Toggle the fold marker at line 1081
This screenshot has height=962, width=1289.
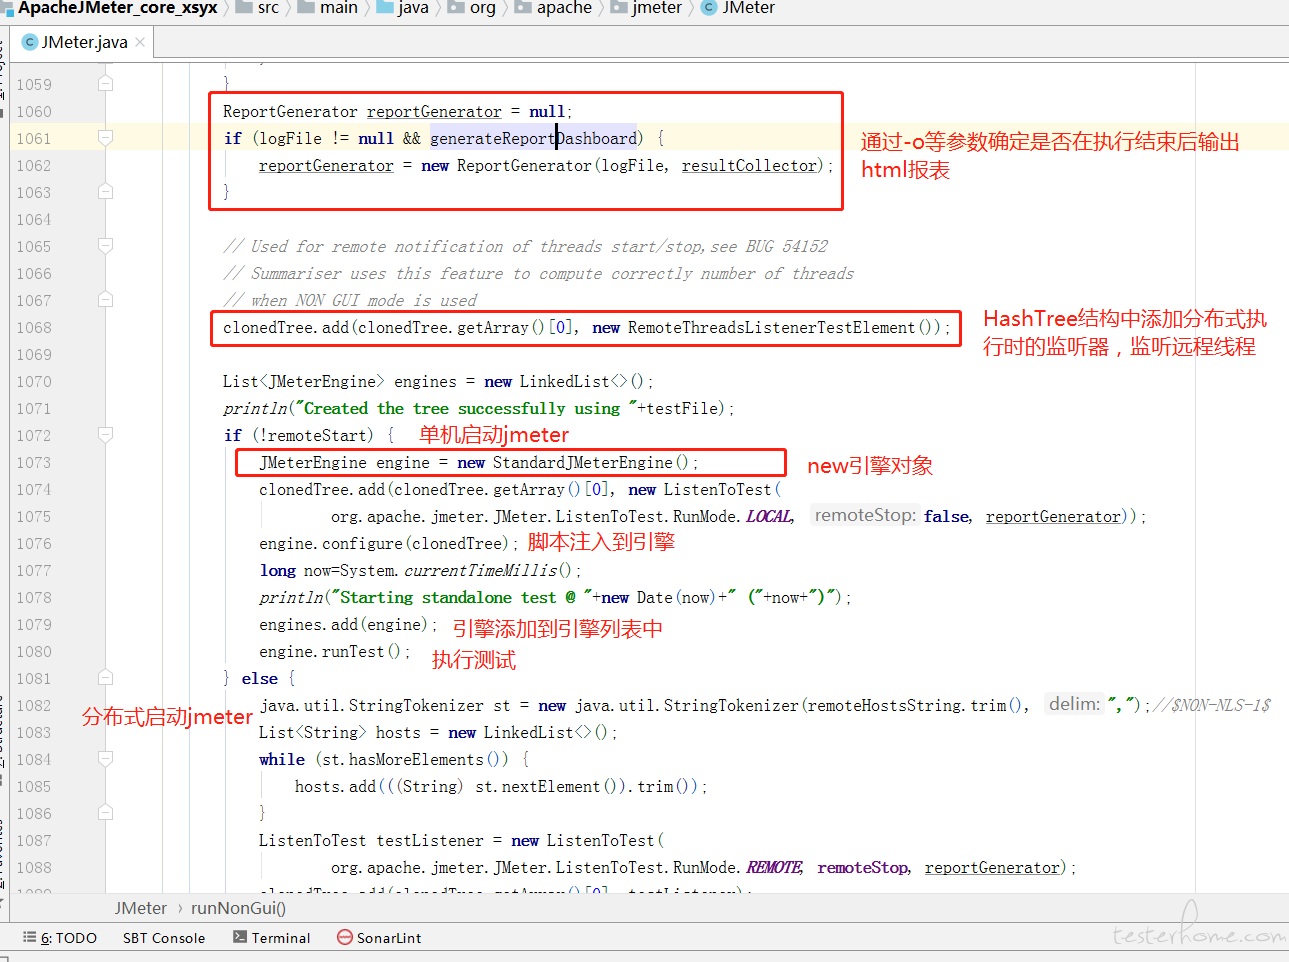coord(105,678)
